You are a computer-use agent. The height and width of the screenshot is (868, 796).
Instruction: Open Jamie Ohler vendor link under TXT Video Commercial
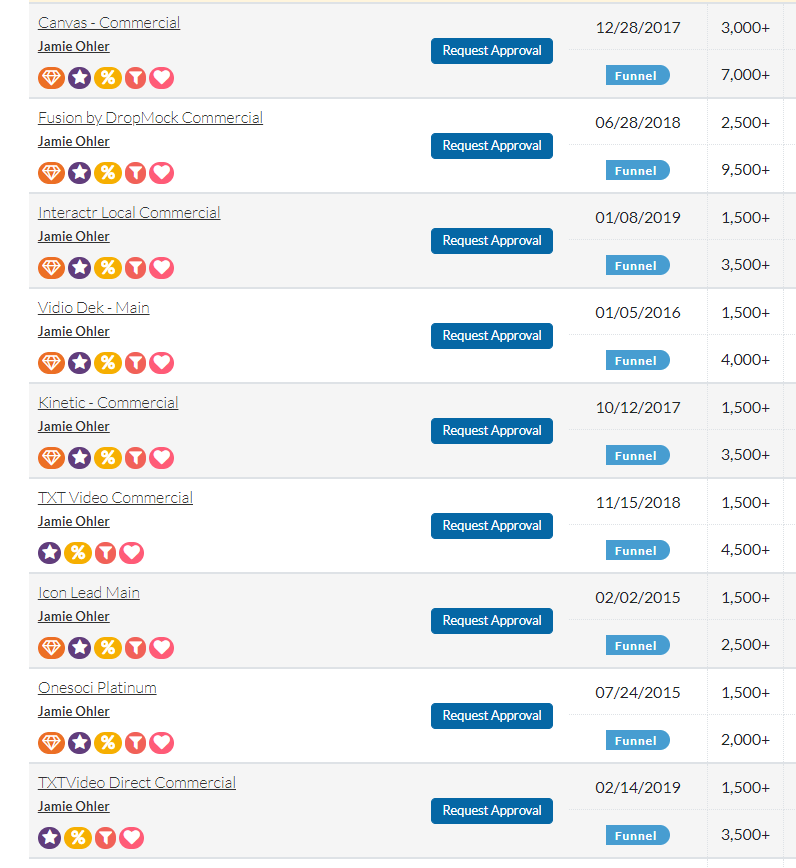(74, 522)
